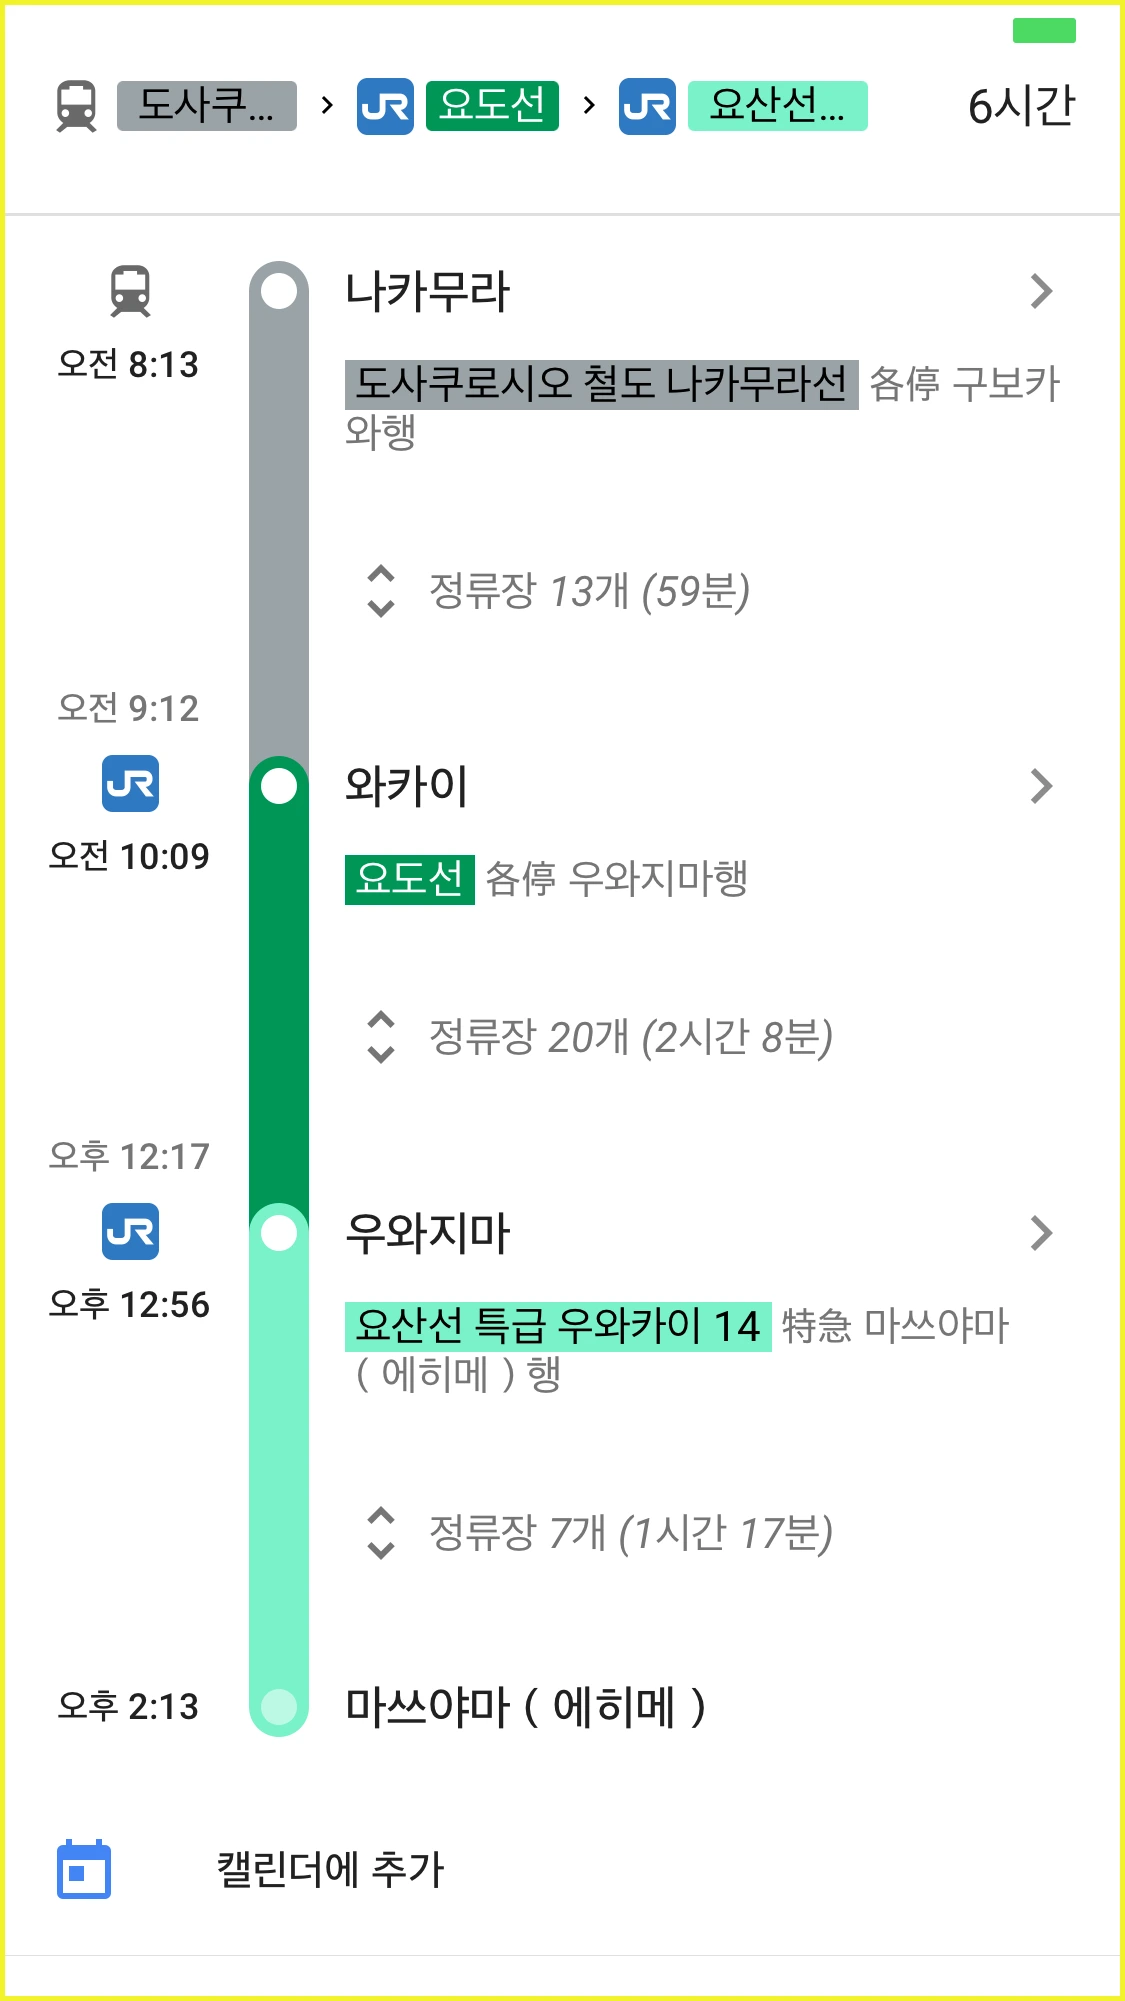Expand the 13 stops (59분) list
Image resolution: width=1125 pixels, height=2001 pixels.
558,591
